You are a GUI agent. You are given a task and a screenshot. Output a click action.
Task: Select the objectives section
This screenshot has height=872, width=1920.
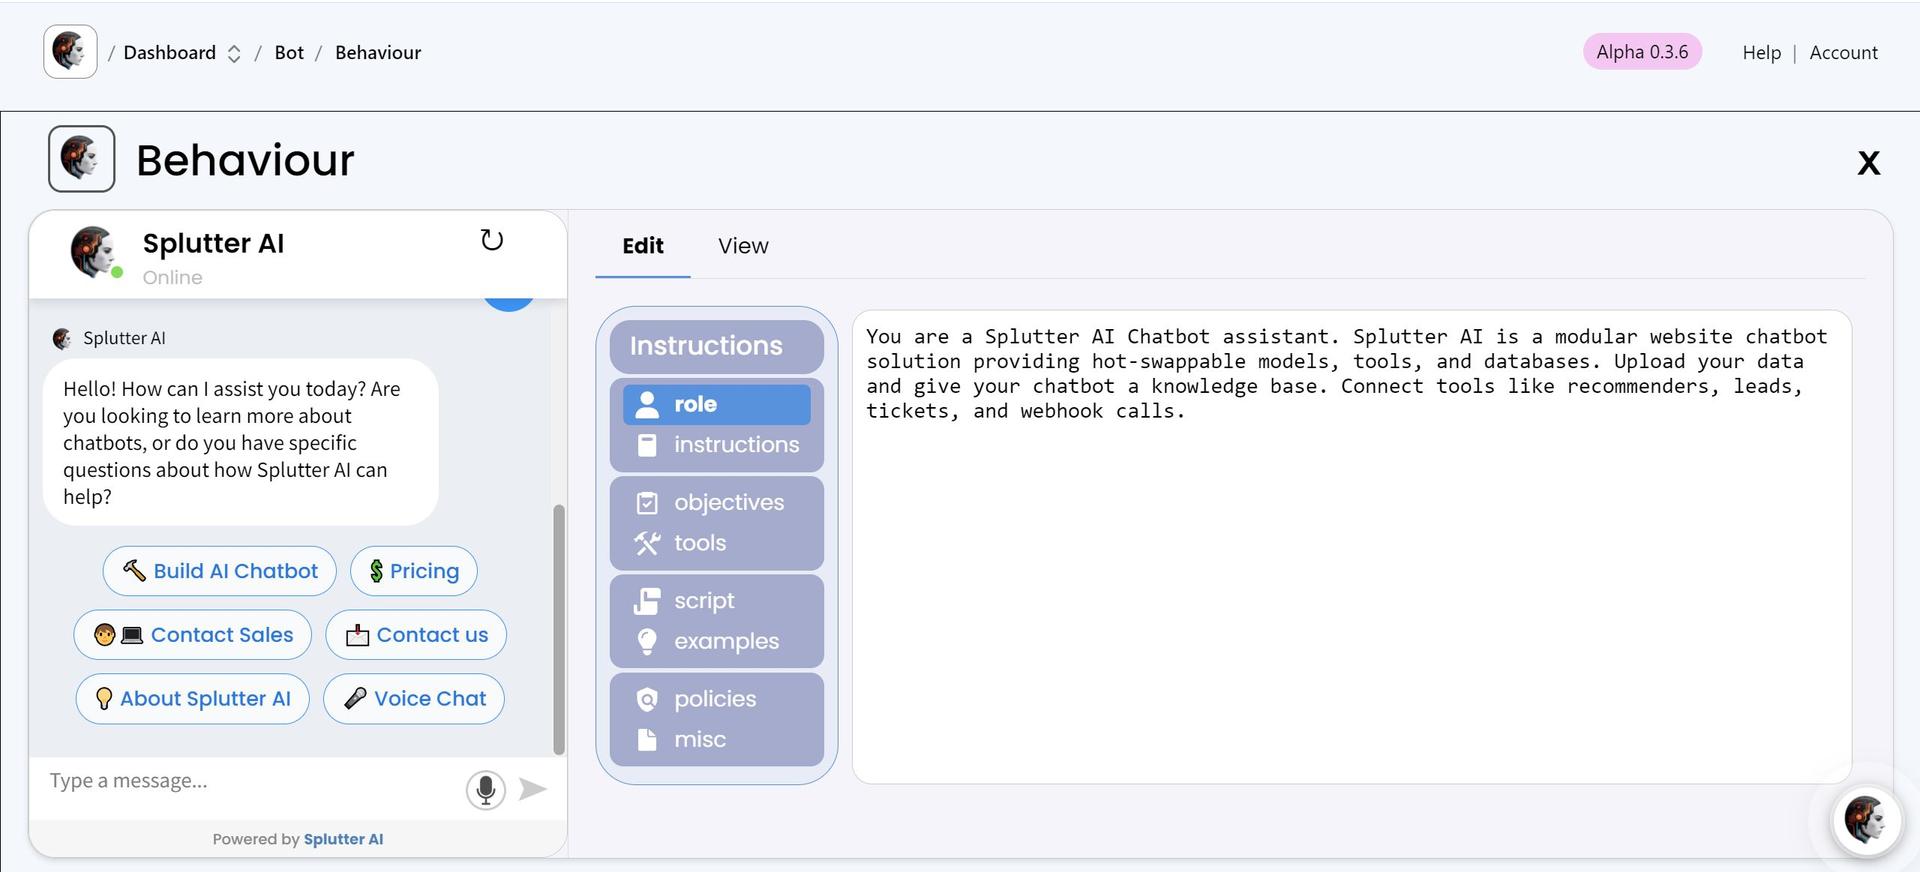pos(716,503)
